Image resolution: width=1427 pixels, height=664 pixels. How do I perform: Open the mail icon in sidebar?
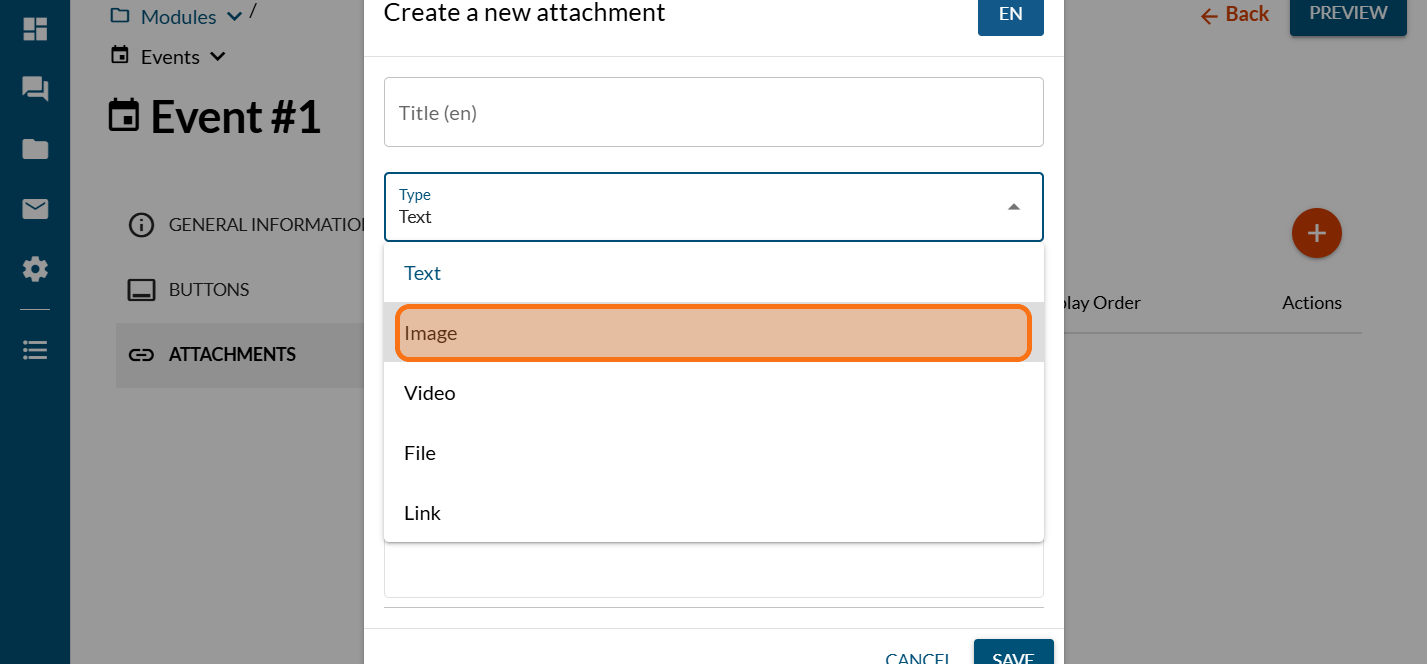pyautogui.click(x=35, y=209)
